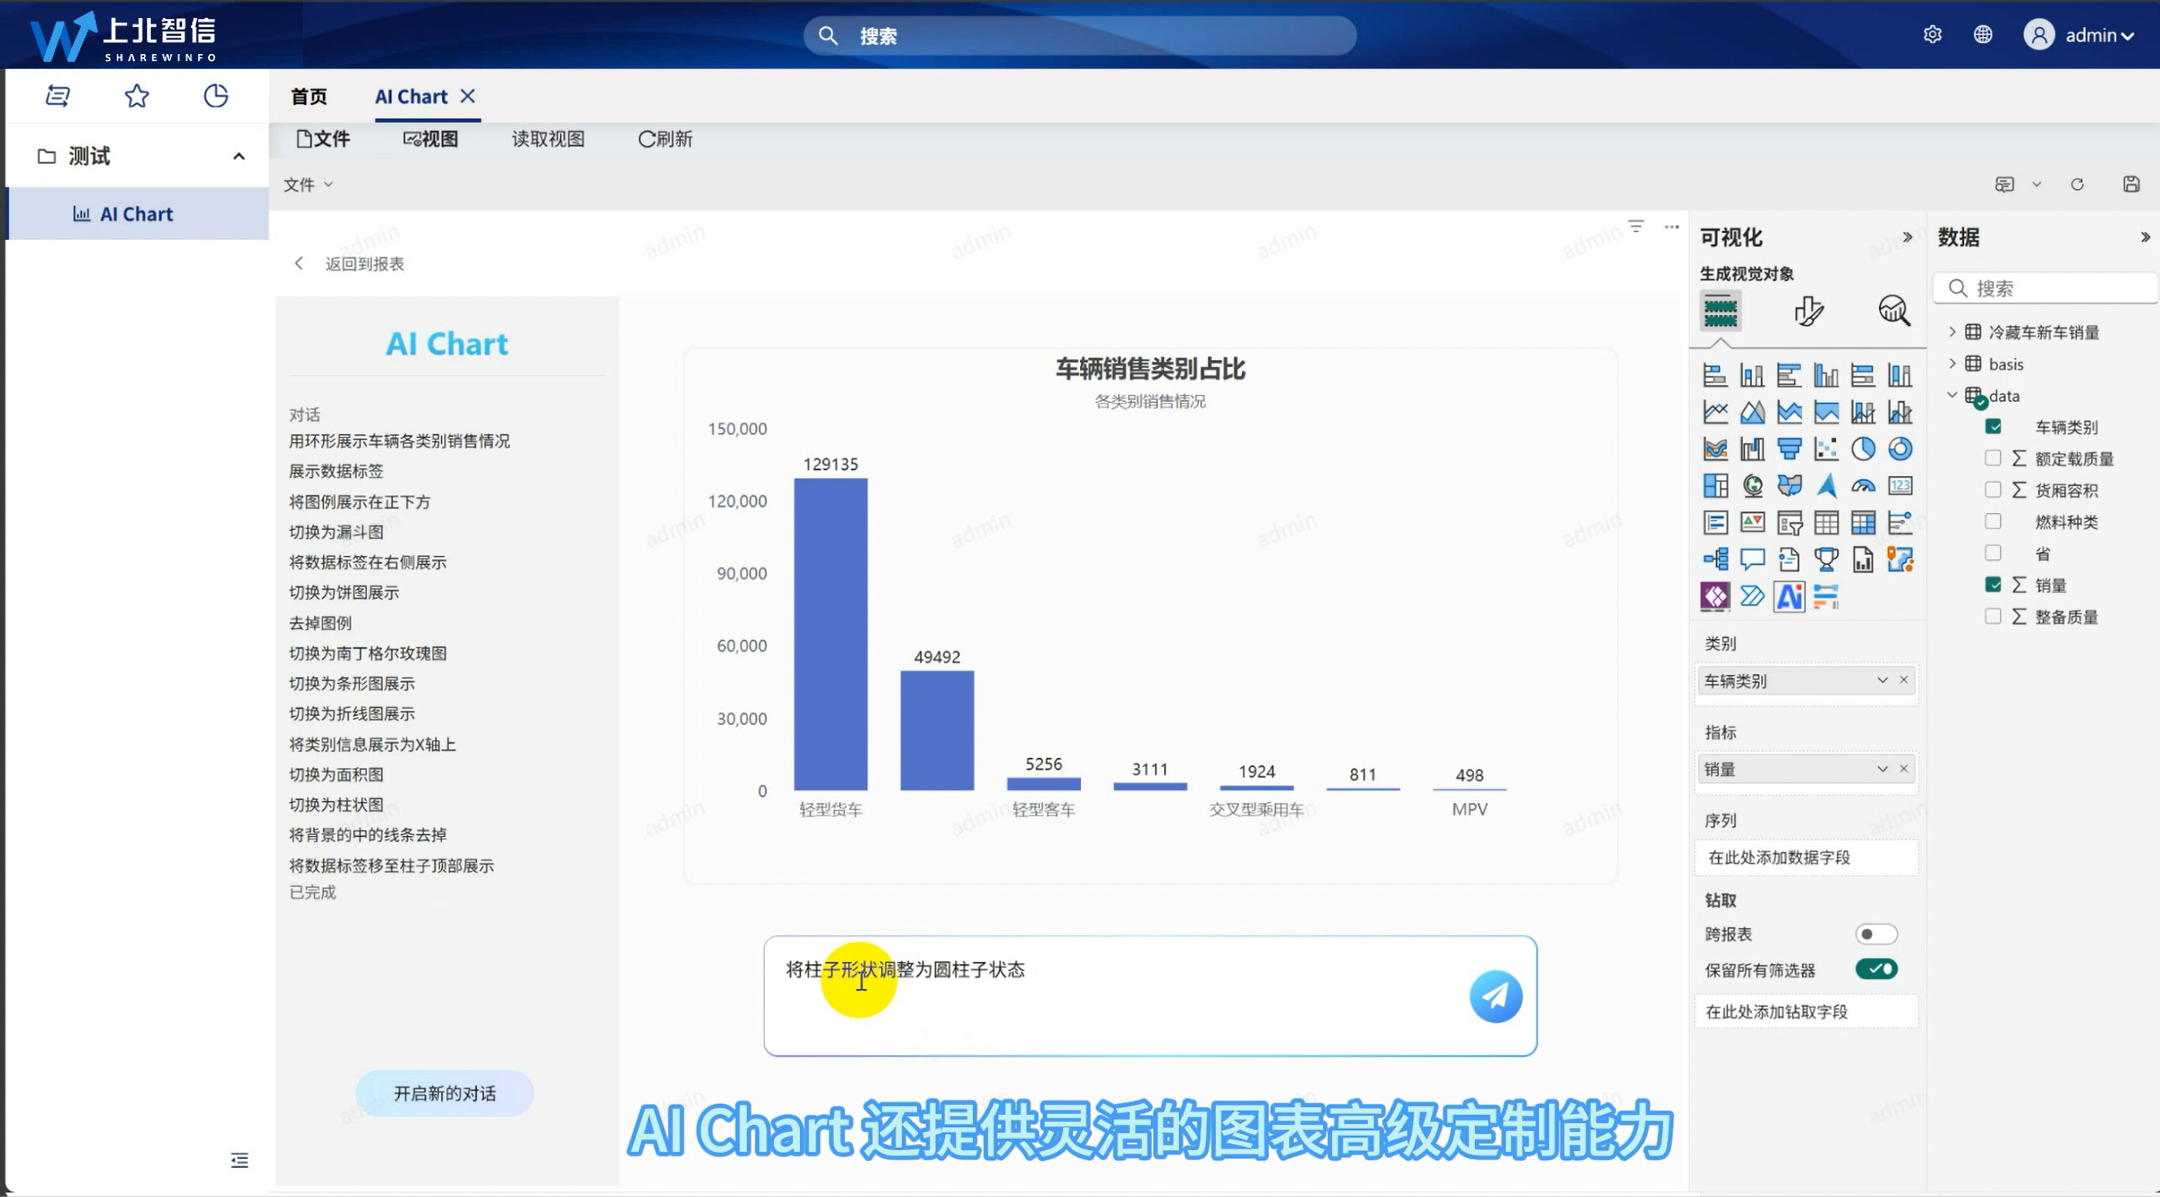This screenshot has width=2160, height=1197.
Task: Focus the top search box
Action: [x=1080, y=36]
